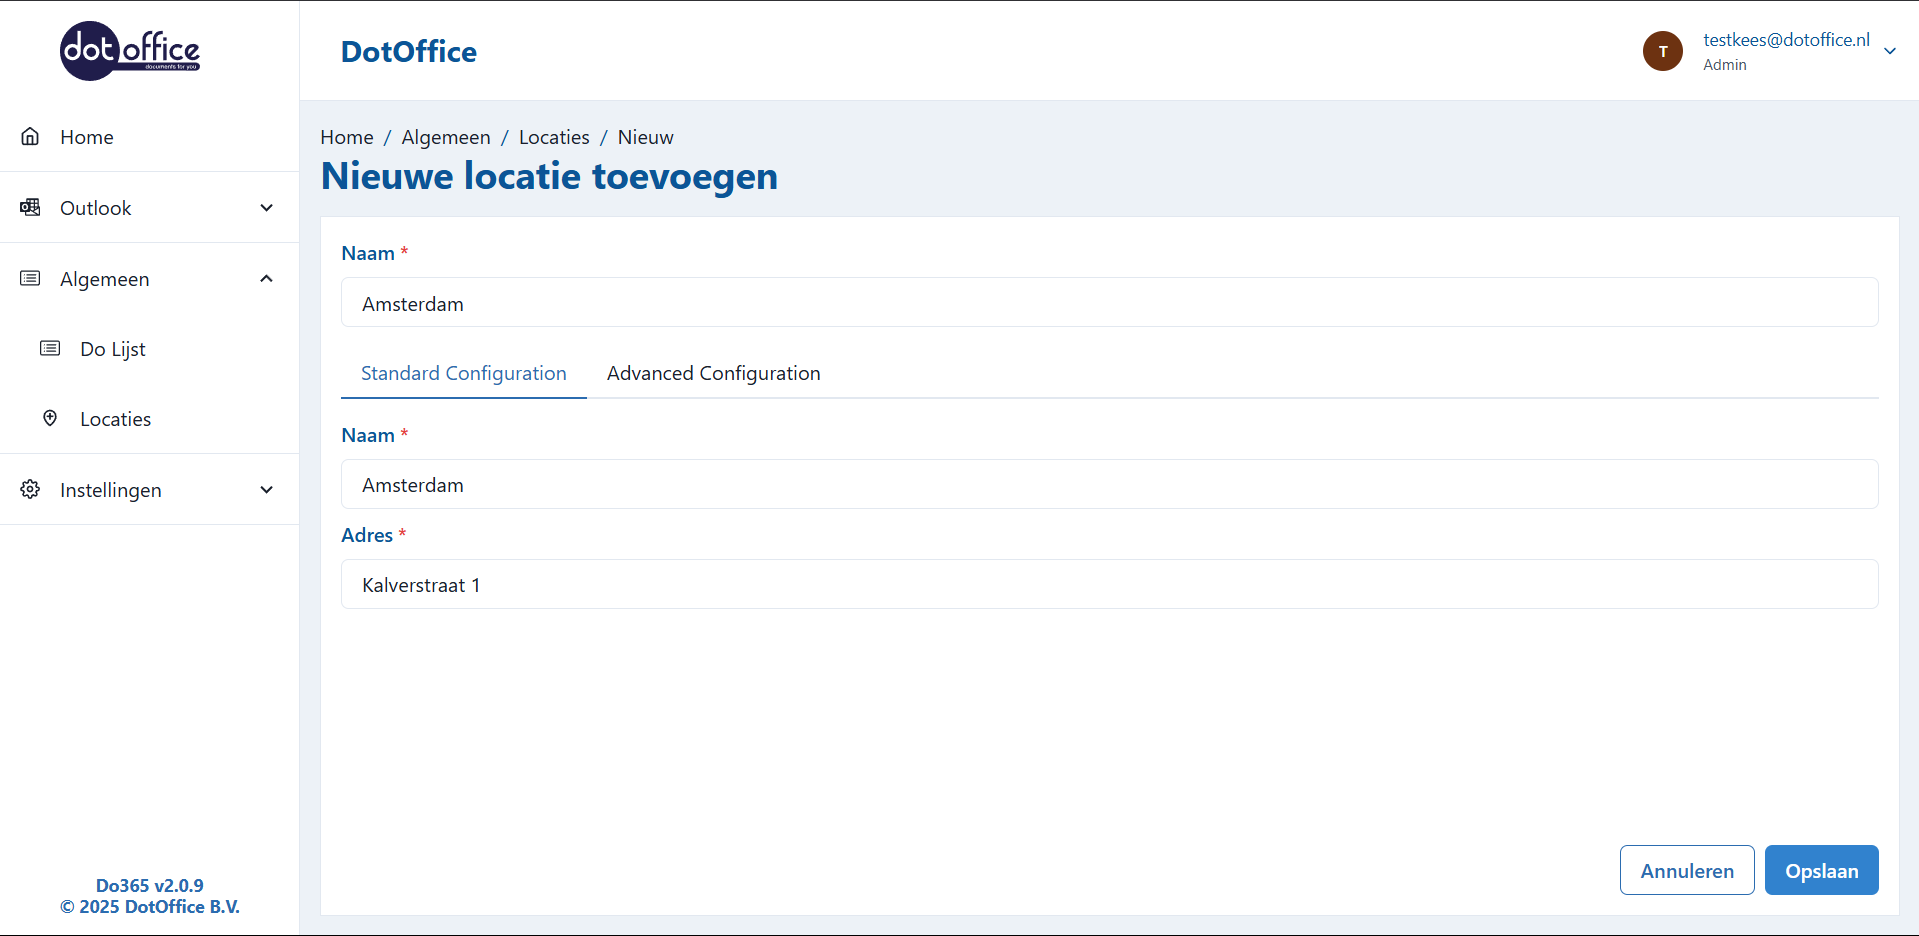Switch to Advanced Configuration tab
The height and width of the screenshot is (936, 1919).
click(x=713, y=373)
